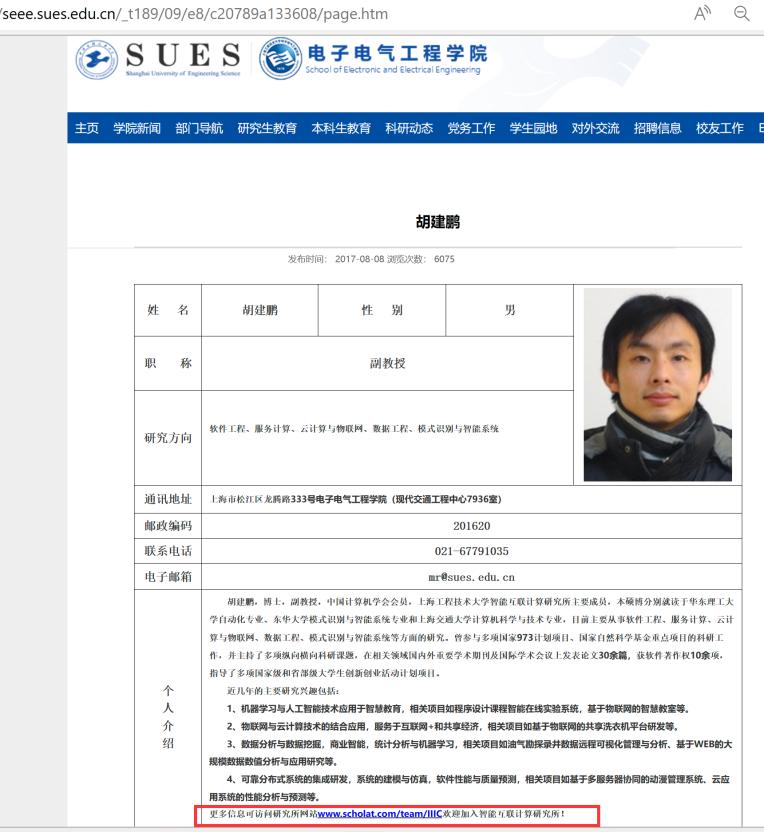Open the 党务工作 navigation item

471,128
